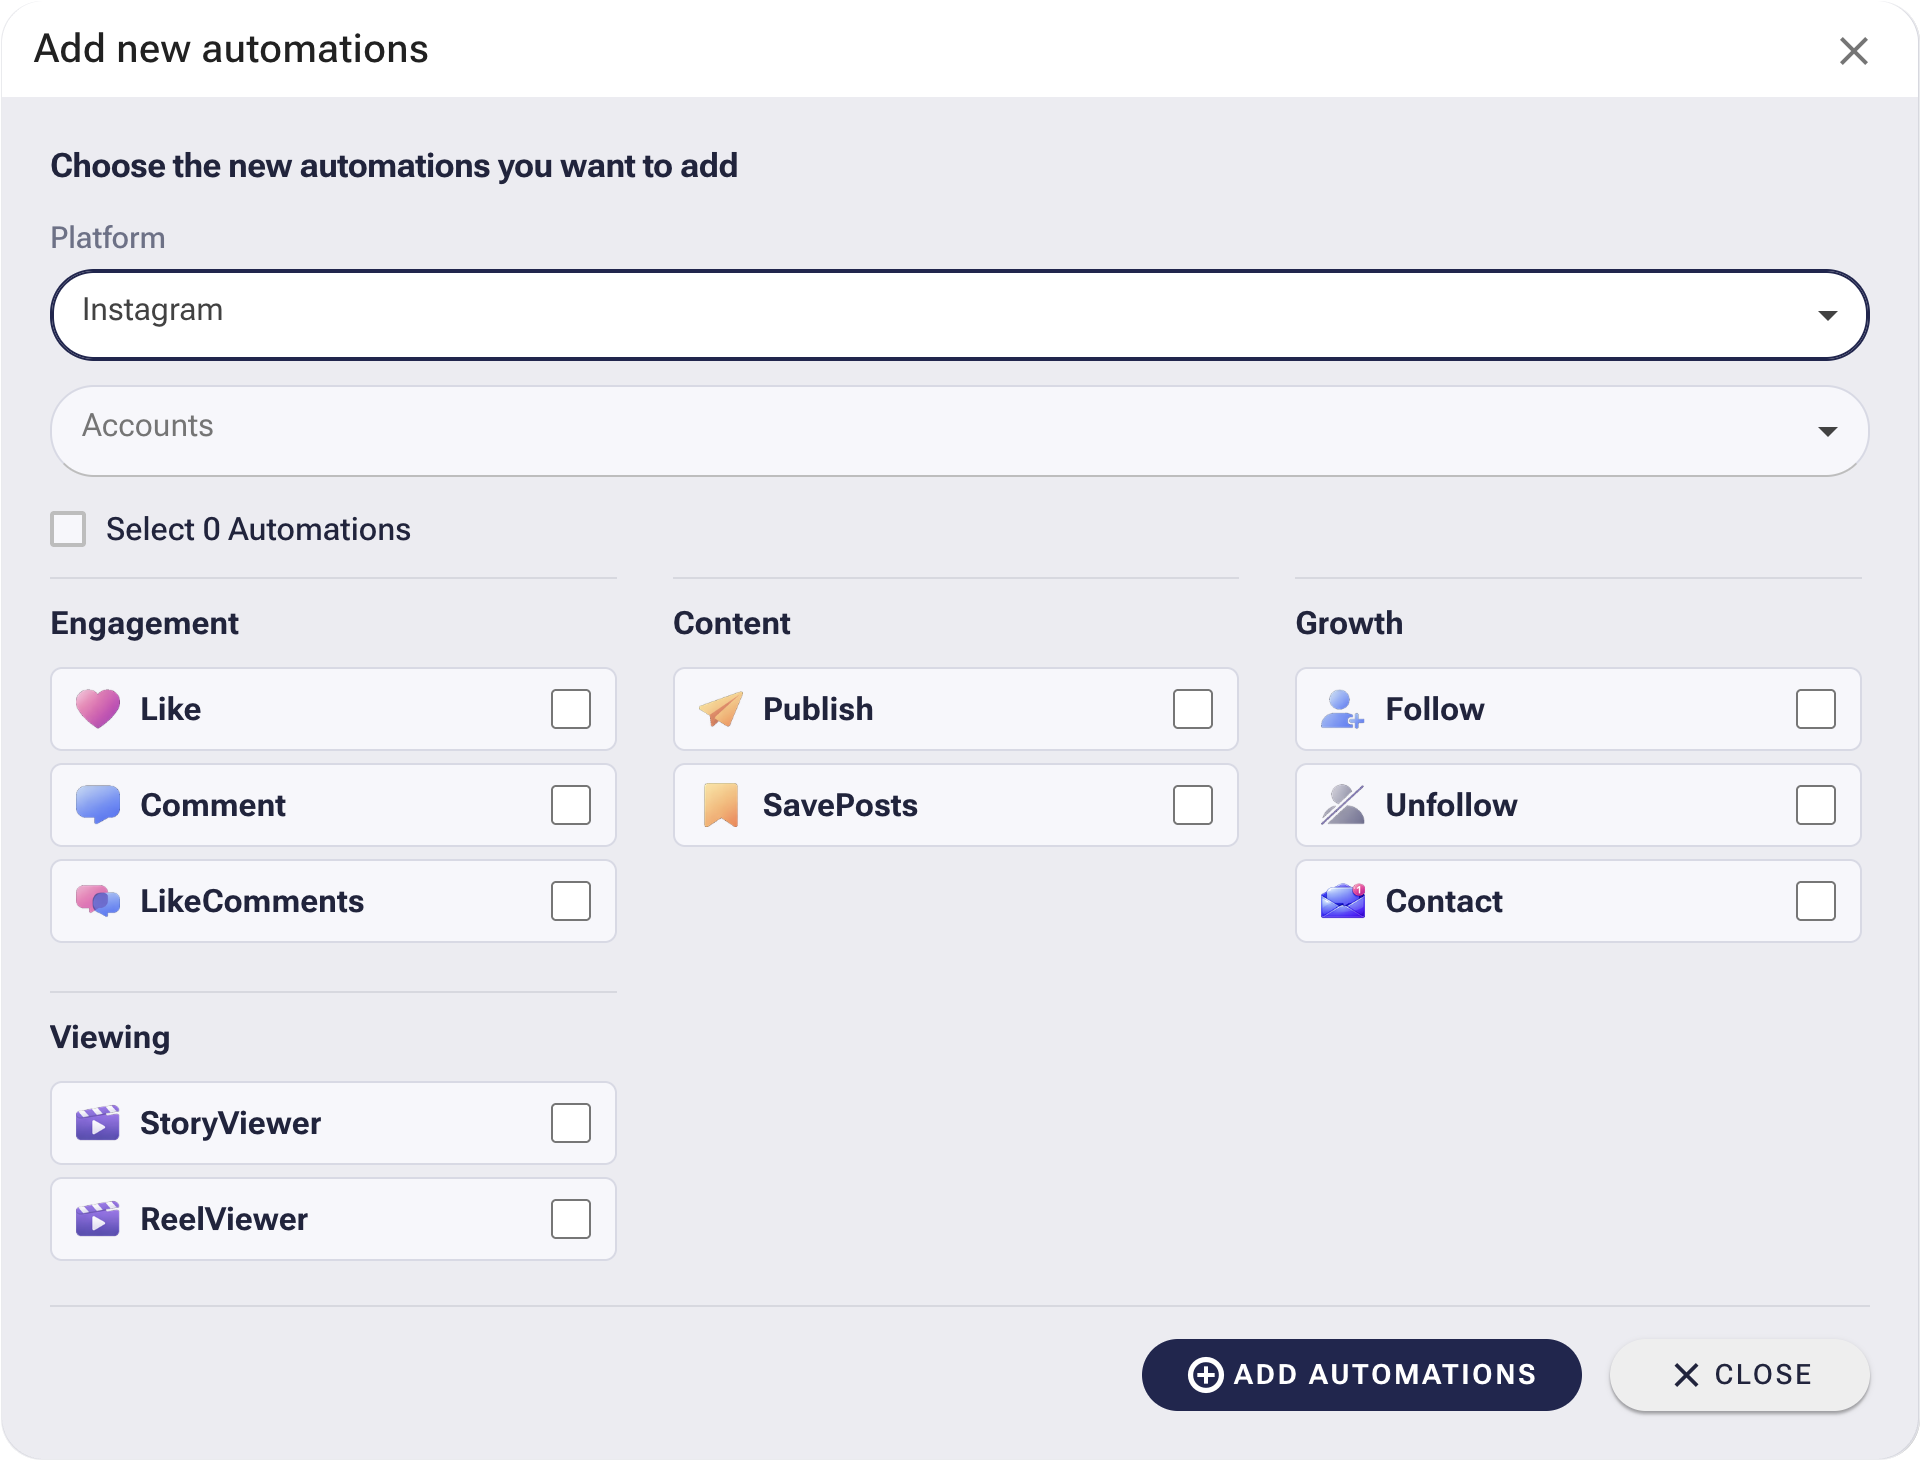The width and height of the screenshot is (1921, 1461).
Task: Click the X icon in Close button
Action: tap(1686, 1375)
